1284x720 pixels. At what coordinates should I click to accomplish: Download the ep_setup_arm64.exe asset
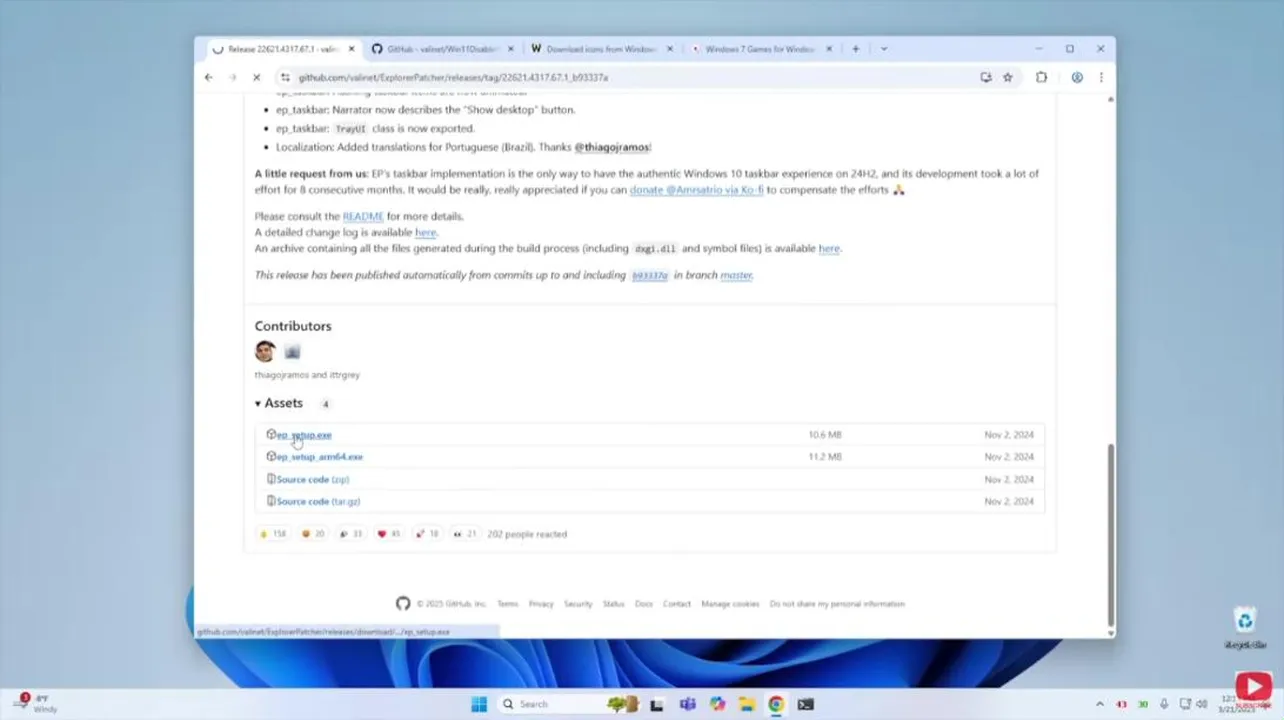coord(319,457)
